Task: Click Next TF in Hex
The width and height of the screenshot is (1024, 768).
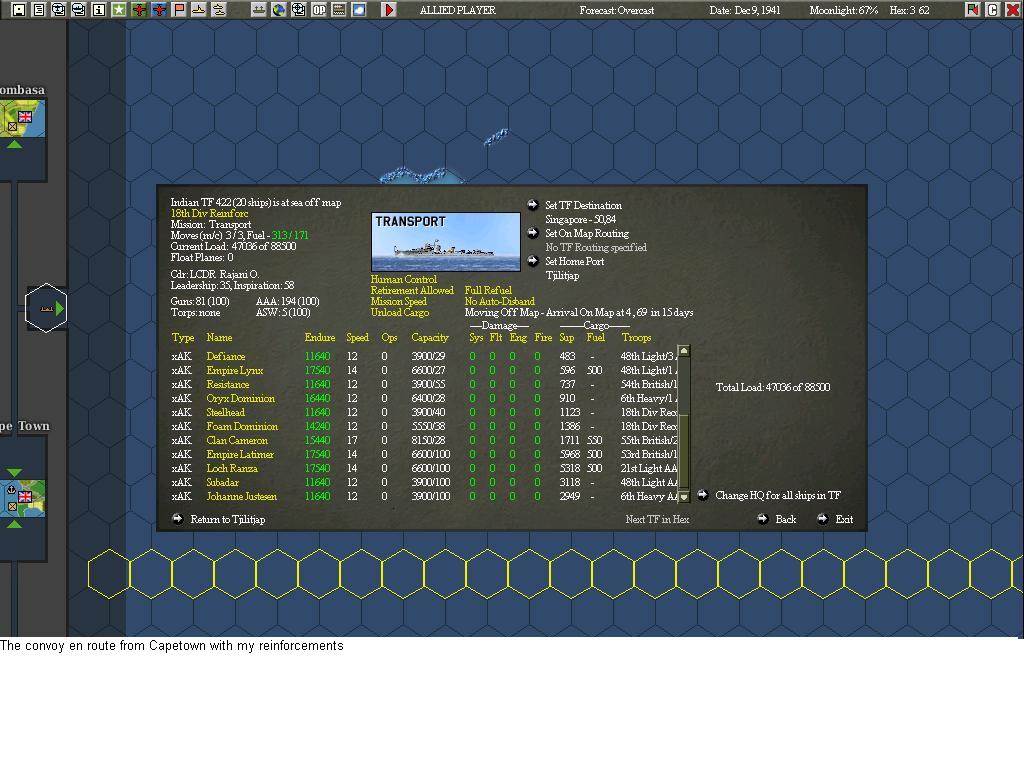Action: click(657, 519)
